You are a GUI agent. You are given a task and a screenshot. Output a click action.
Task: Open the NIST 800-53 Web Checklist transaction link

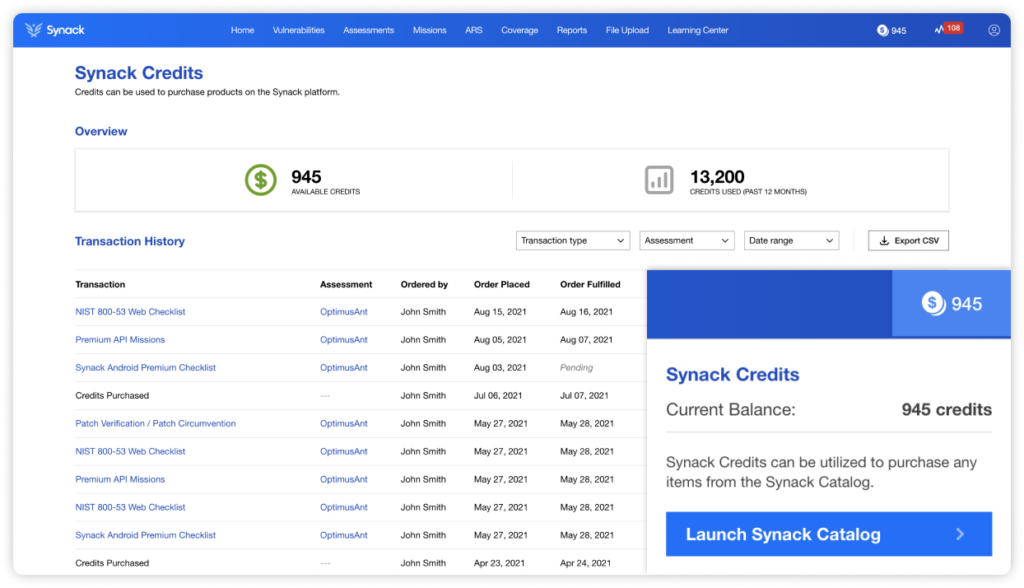[131, 311]
